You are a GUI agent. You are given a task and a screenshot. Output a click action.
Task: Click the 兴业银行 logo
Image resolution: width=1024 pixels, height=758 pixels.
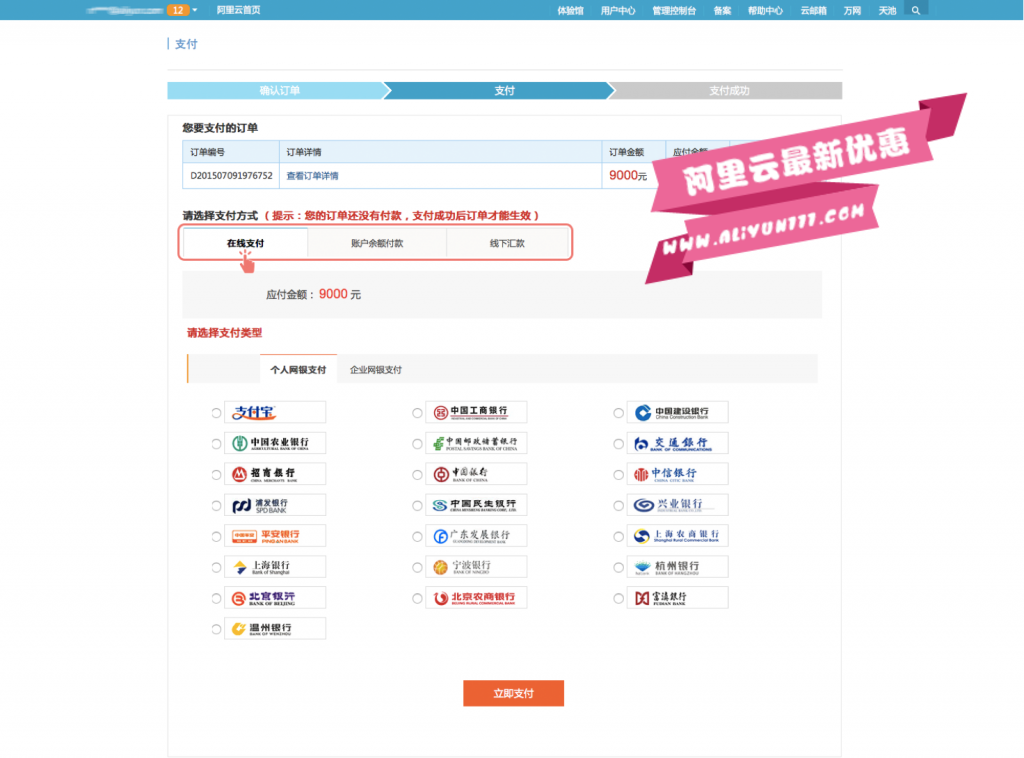677,505
